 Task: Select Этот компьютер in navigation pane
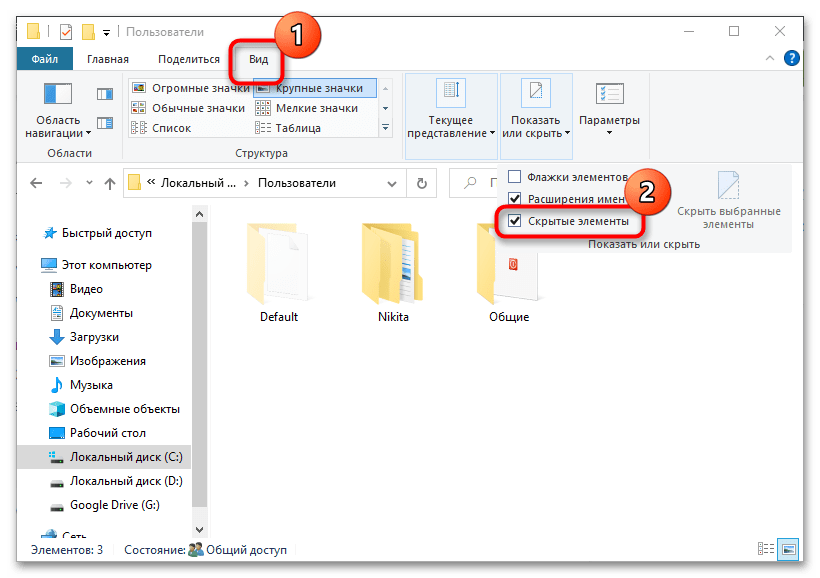point(97,265)
